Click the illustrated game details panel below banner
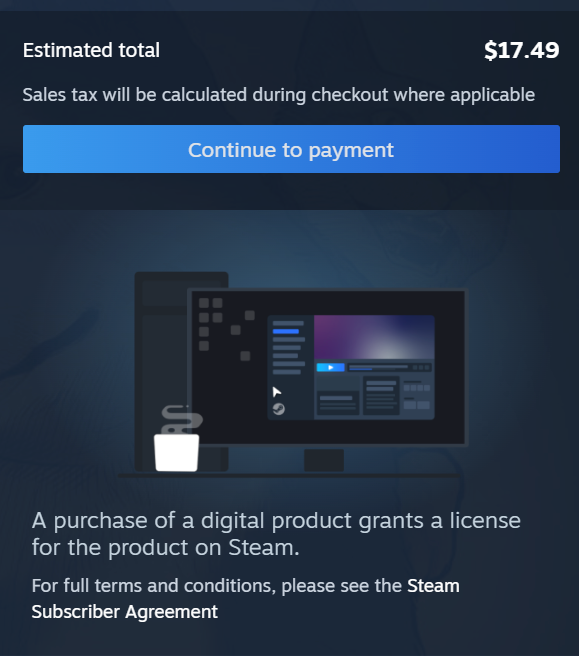 point(374,396)
